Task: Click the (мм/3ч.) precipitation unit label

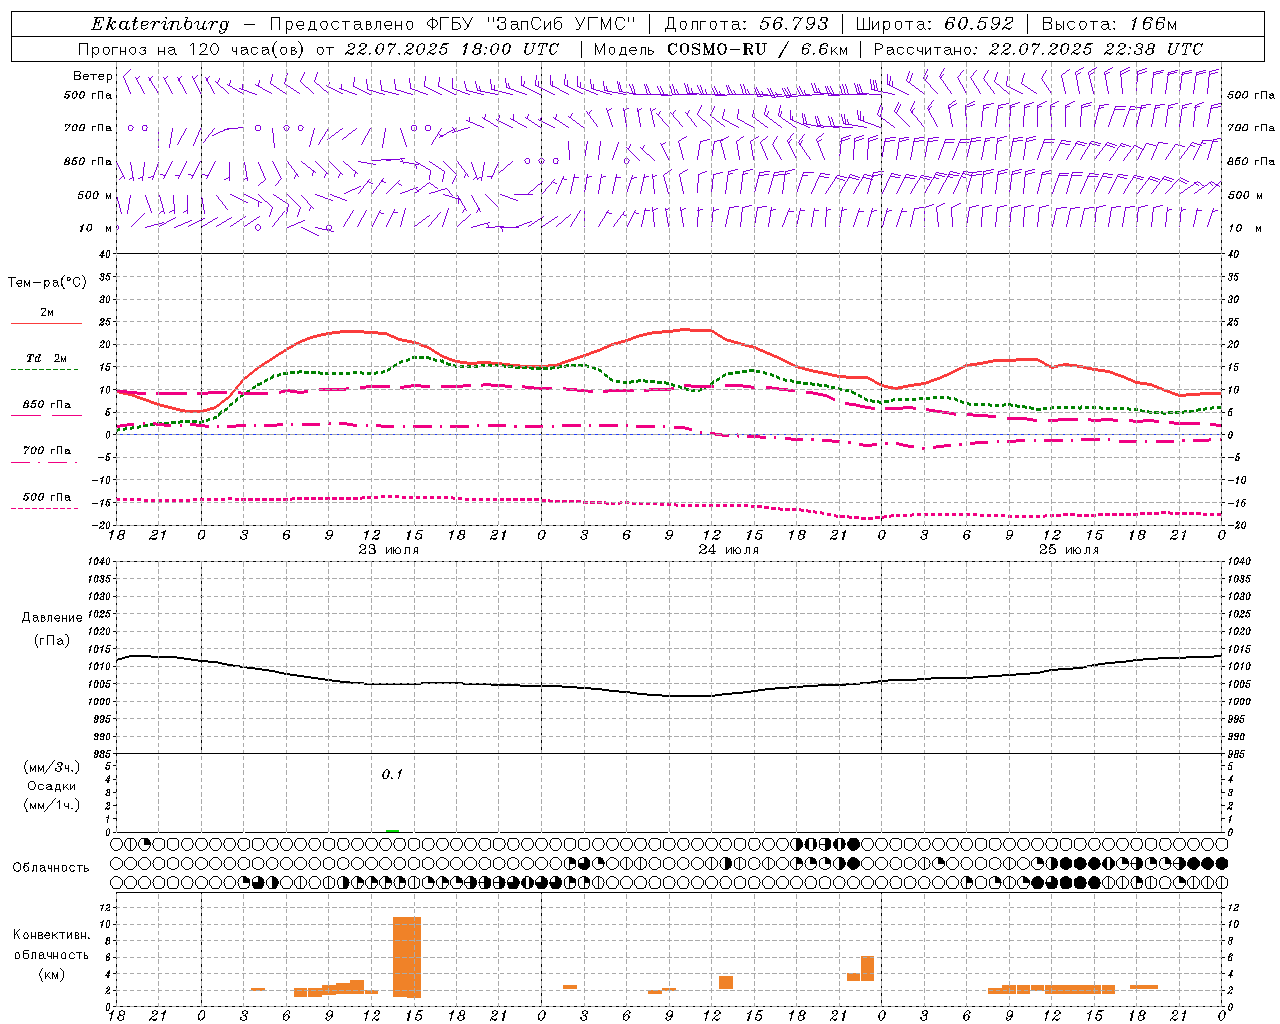Action: tap(52, 767)
